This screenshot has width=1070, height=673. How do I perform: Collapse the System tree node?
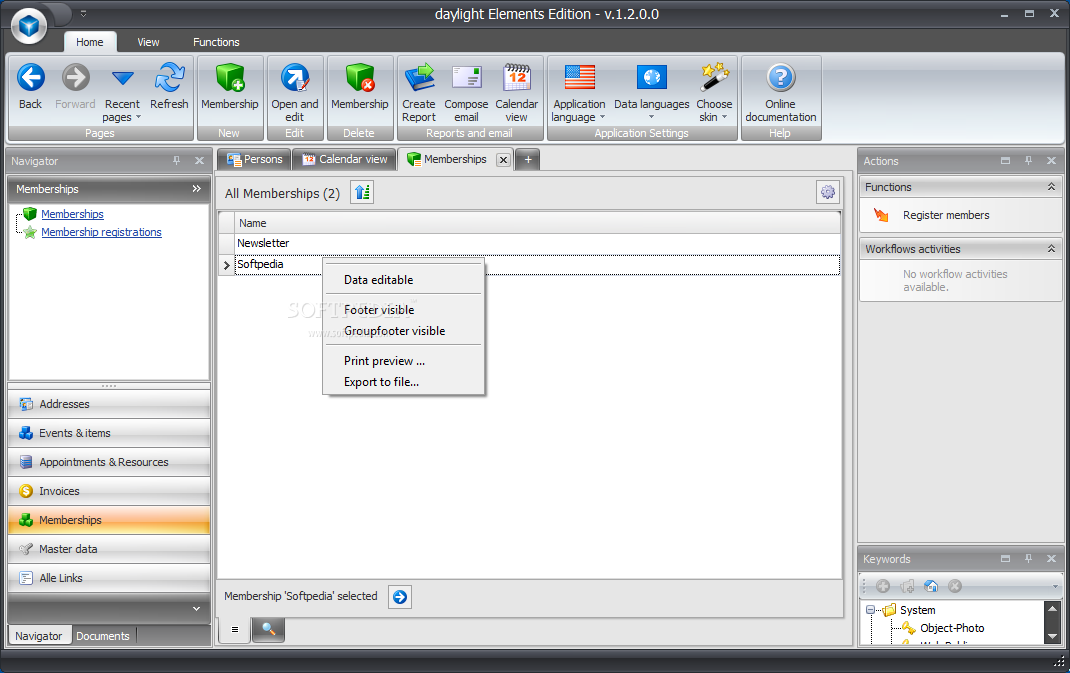(870, 610)
